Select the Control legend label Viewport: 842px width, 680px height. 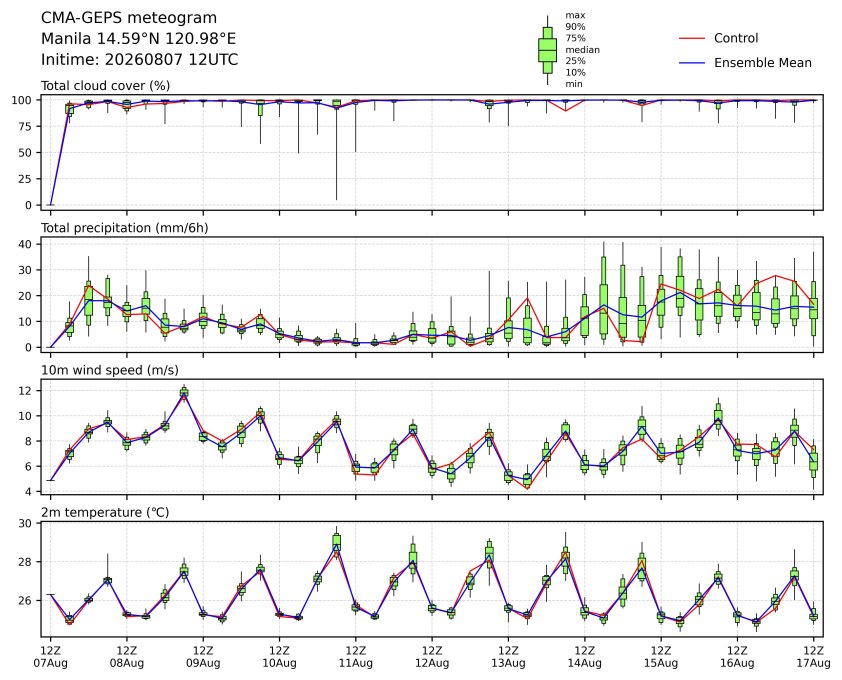(736, 38)
